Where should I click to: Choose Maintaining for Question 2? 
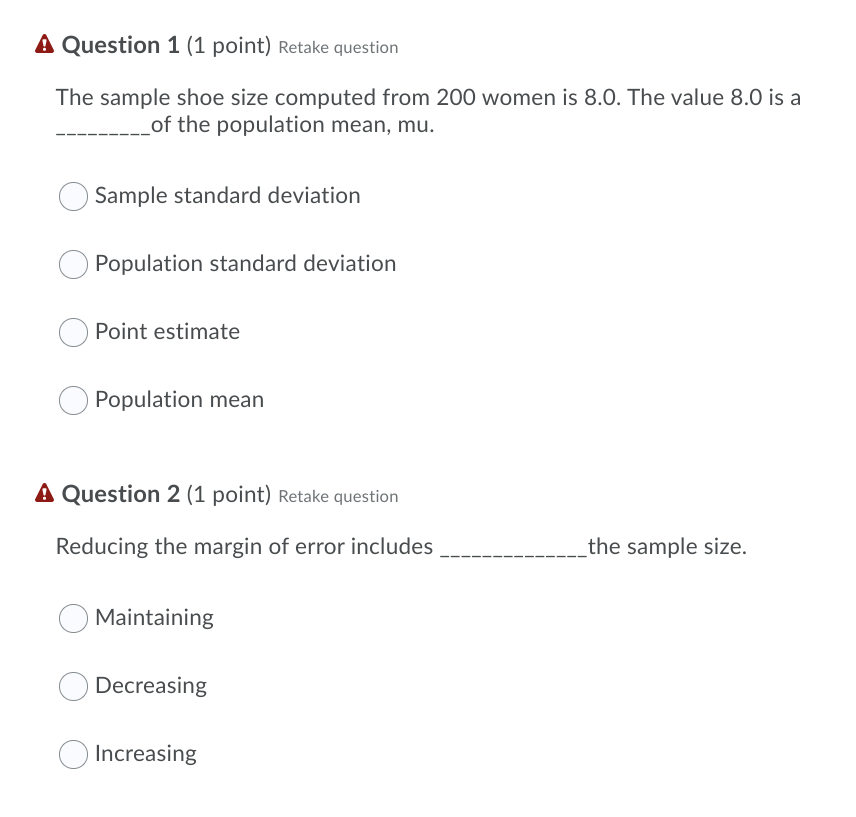coord(72,618)
